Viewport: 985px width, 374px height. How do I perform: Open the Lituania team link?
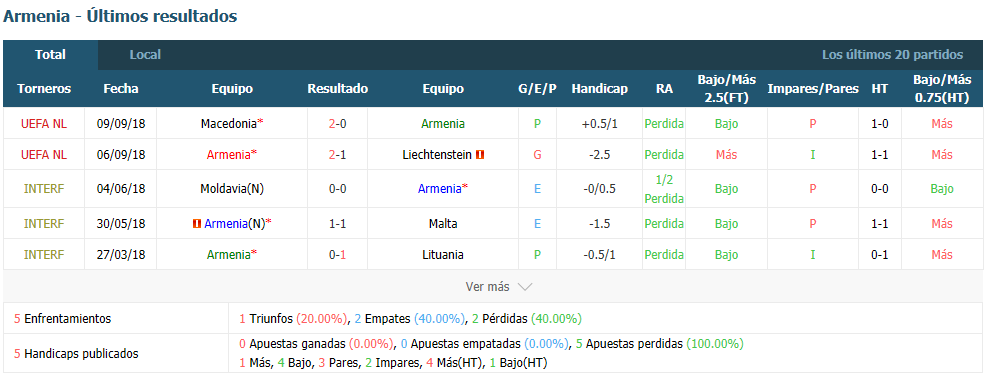click(443, 255)
